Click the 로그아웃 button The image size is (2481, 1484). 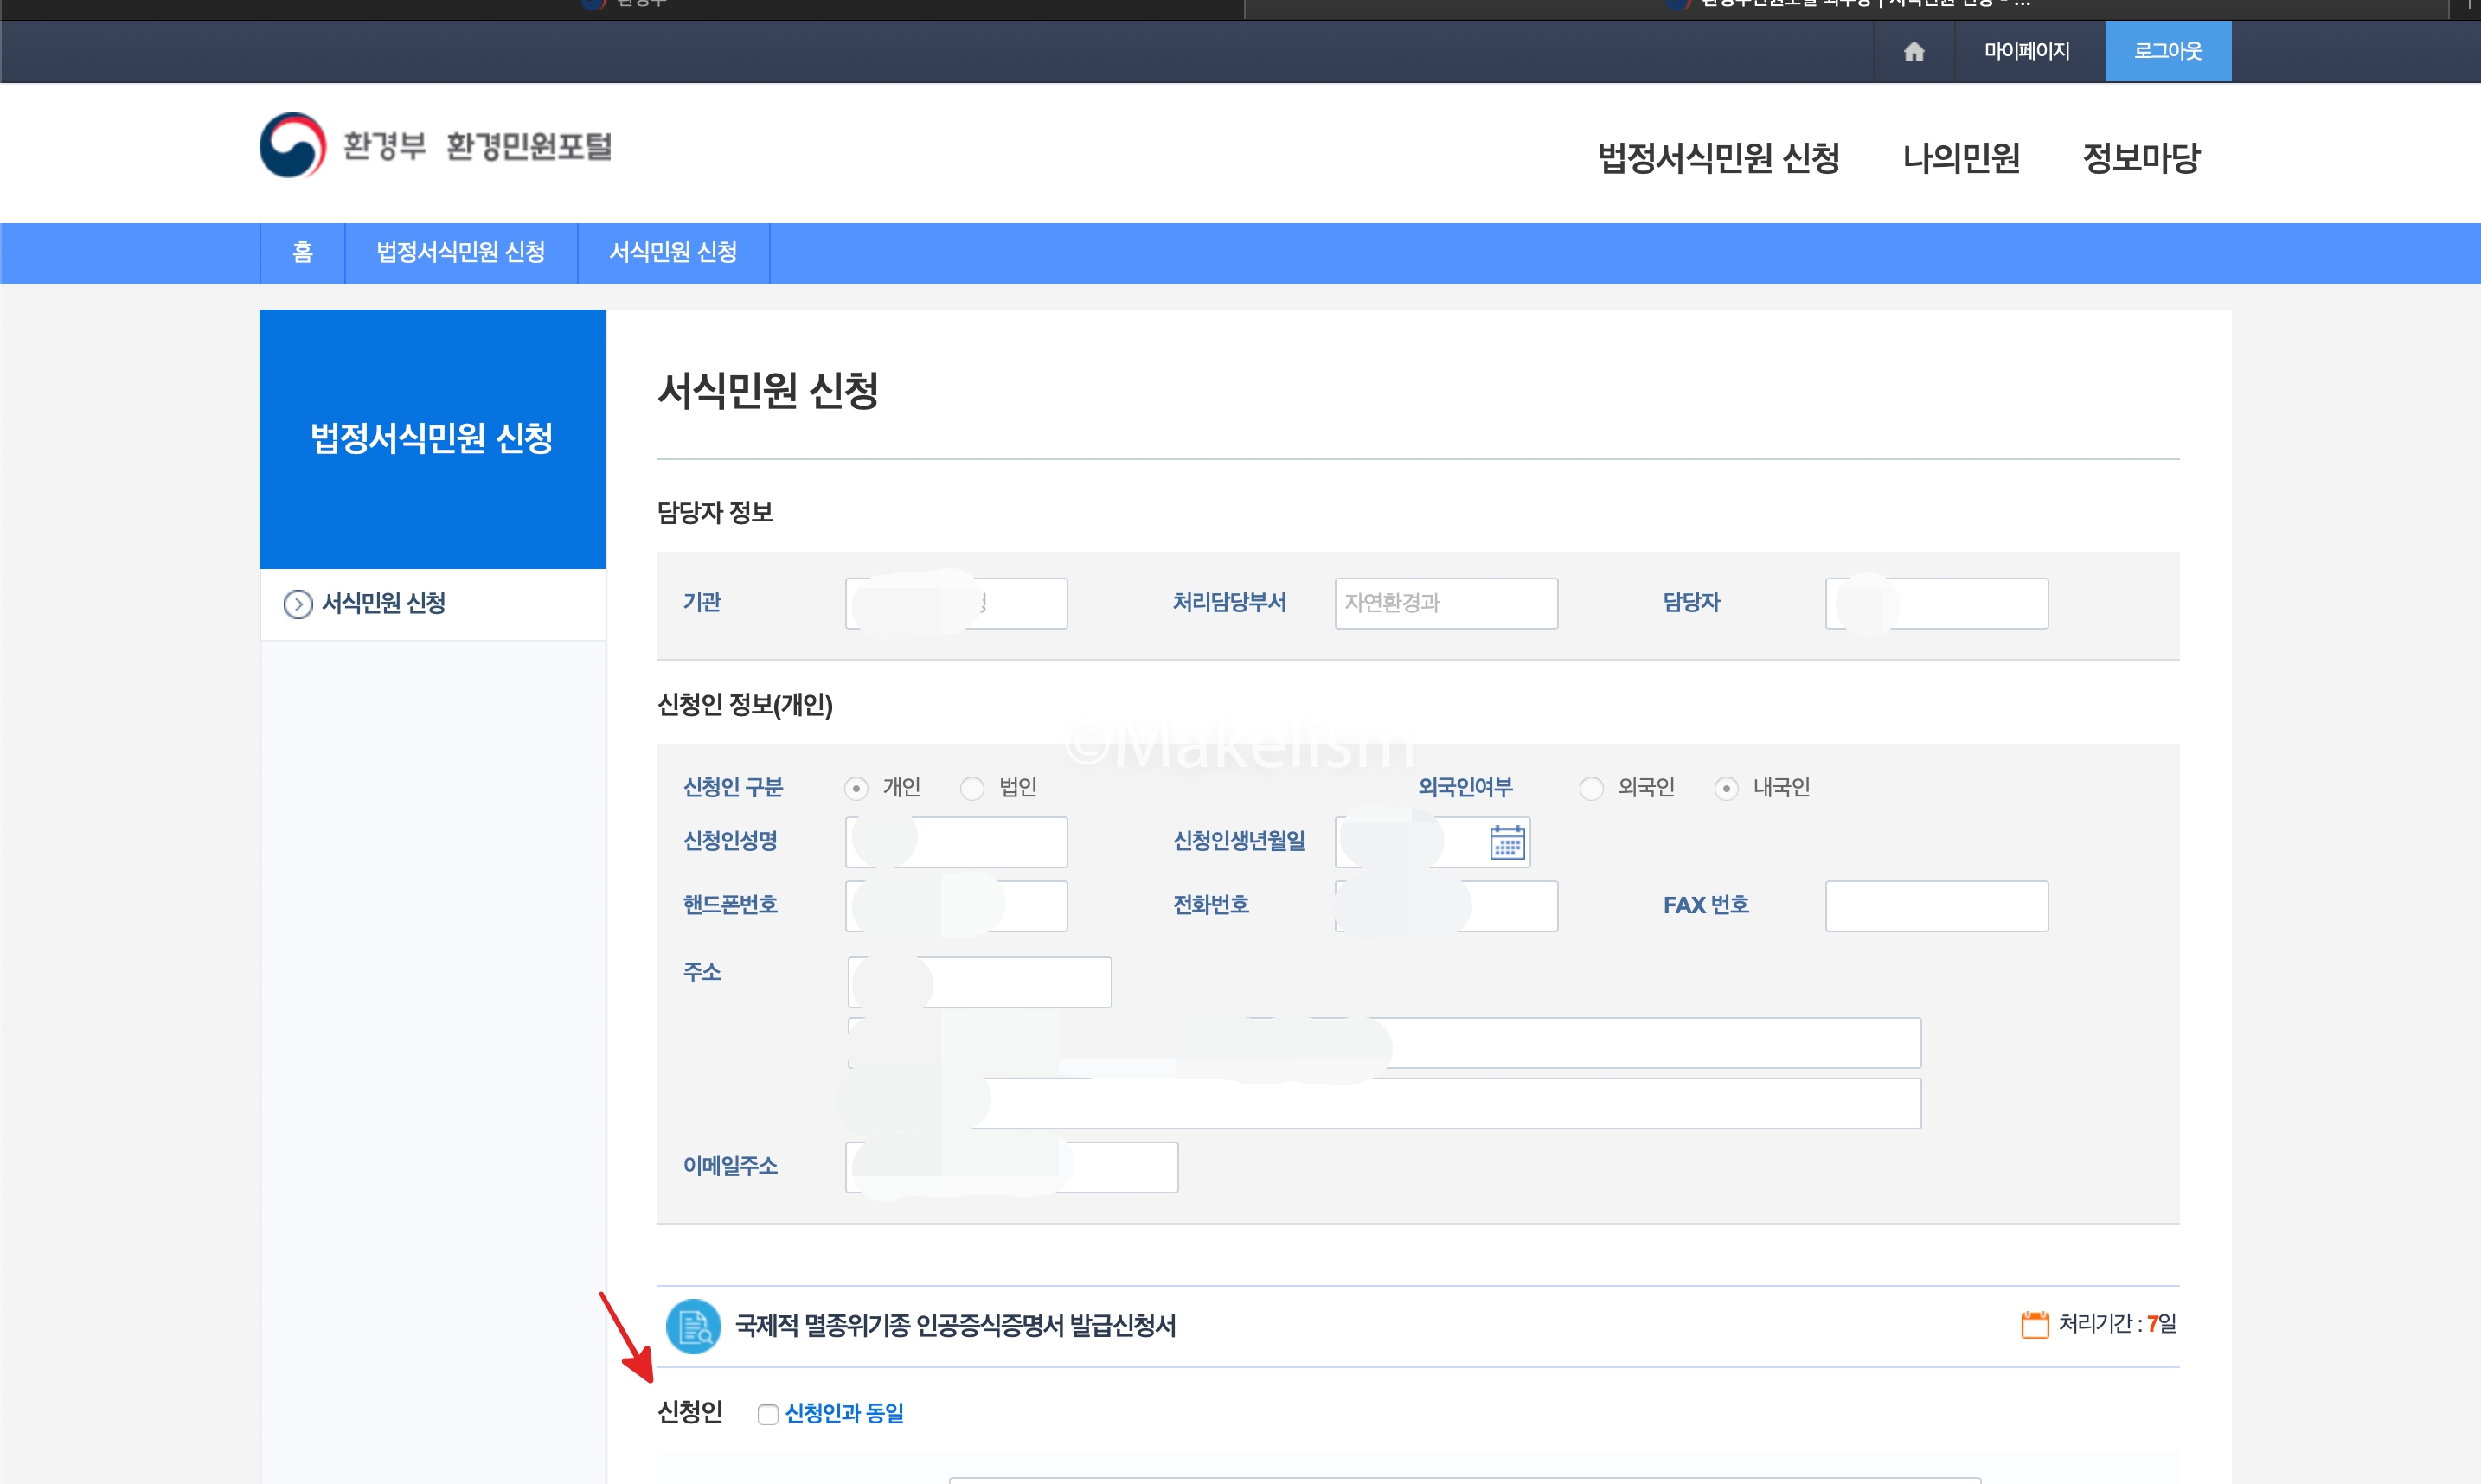point(2167,51)
